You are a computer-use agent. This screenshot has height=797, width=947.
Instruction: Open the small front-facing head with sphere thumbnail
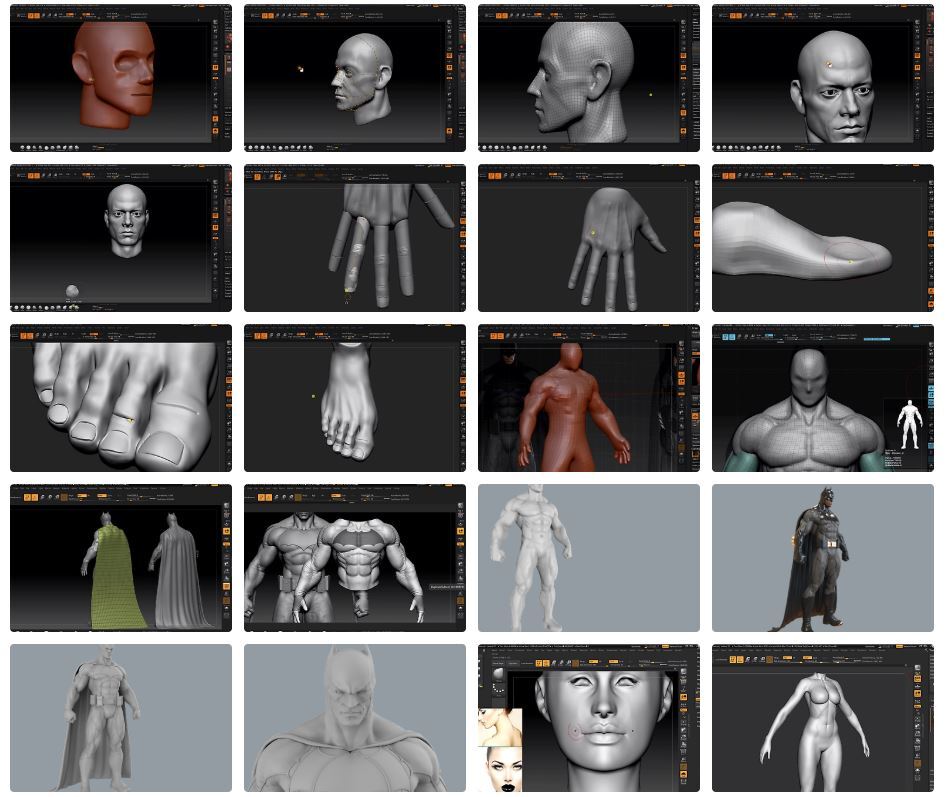click(x=121, y=238)
